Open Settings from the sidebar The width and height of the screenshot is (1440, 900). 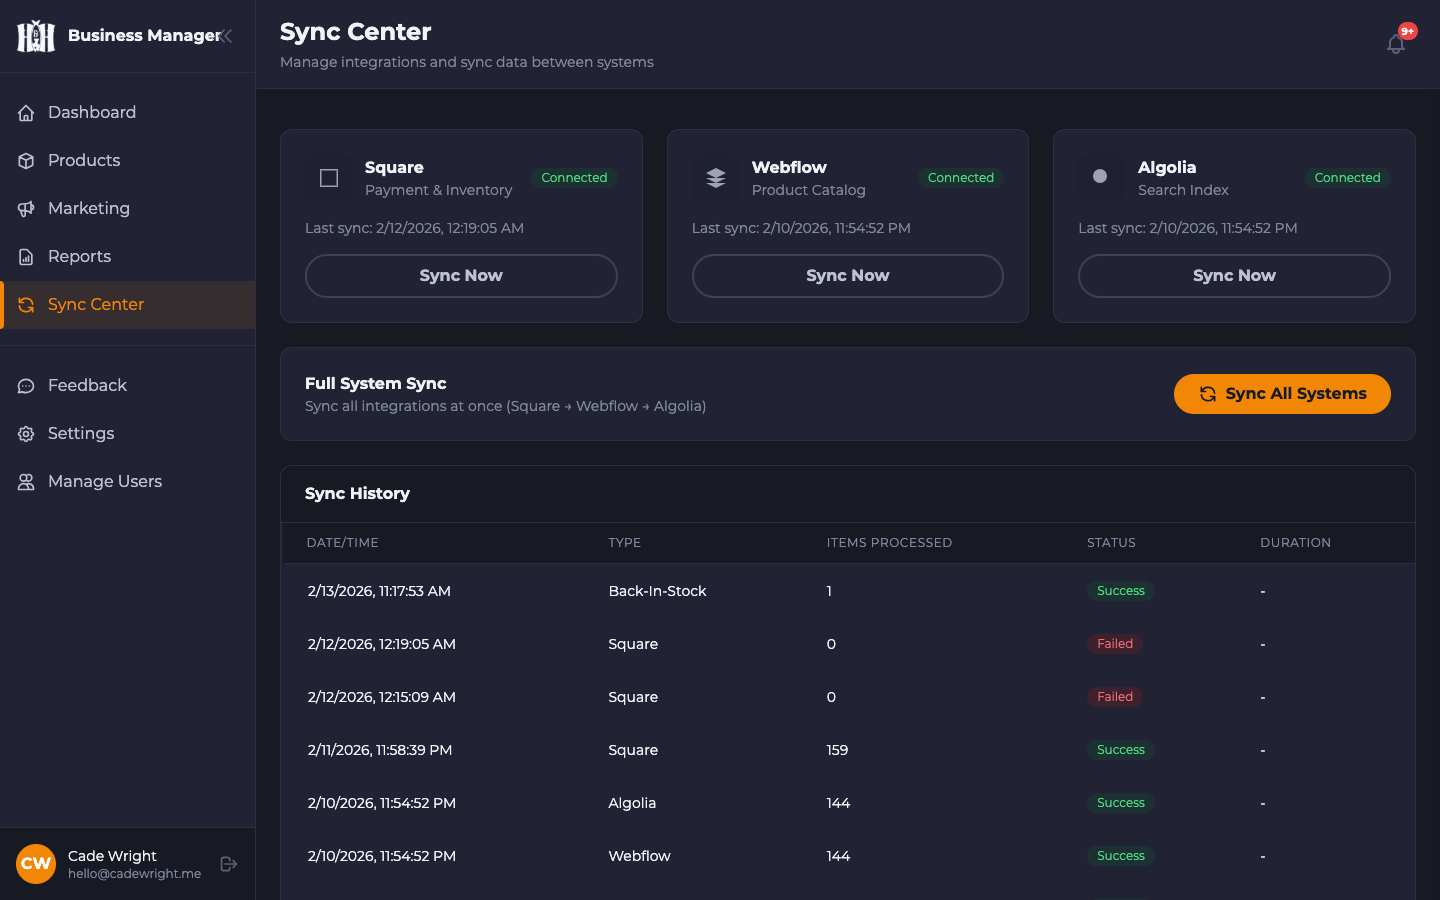[x=128, y=434]
